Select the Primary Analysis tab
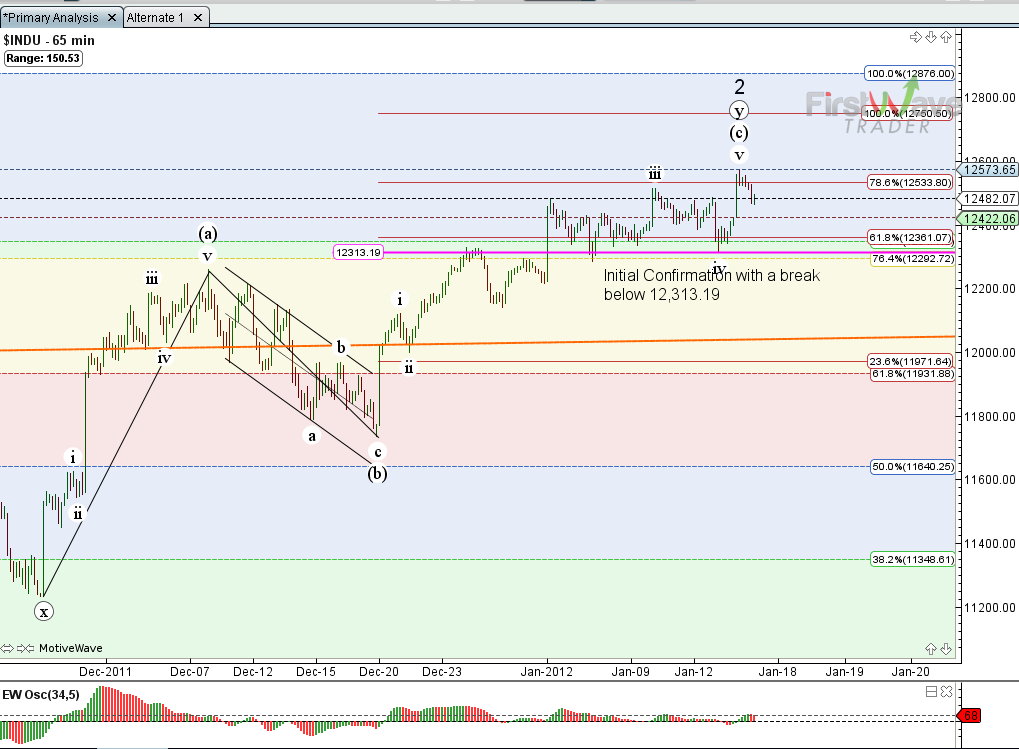Image resolution: width=1019 pixels, height=749 pixels. pyautogui.click(x=52, y=18)
